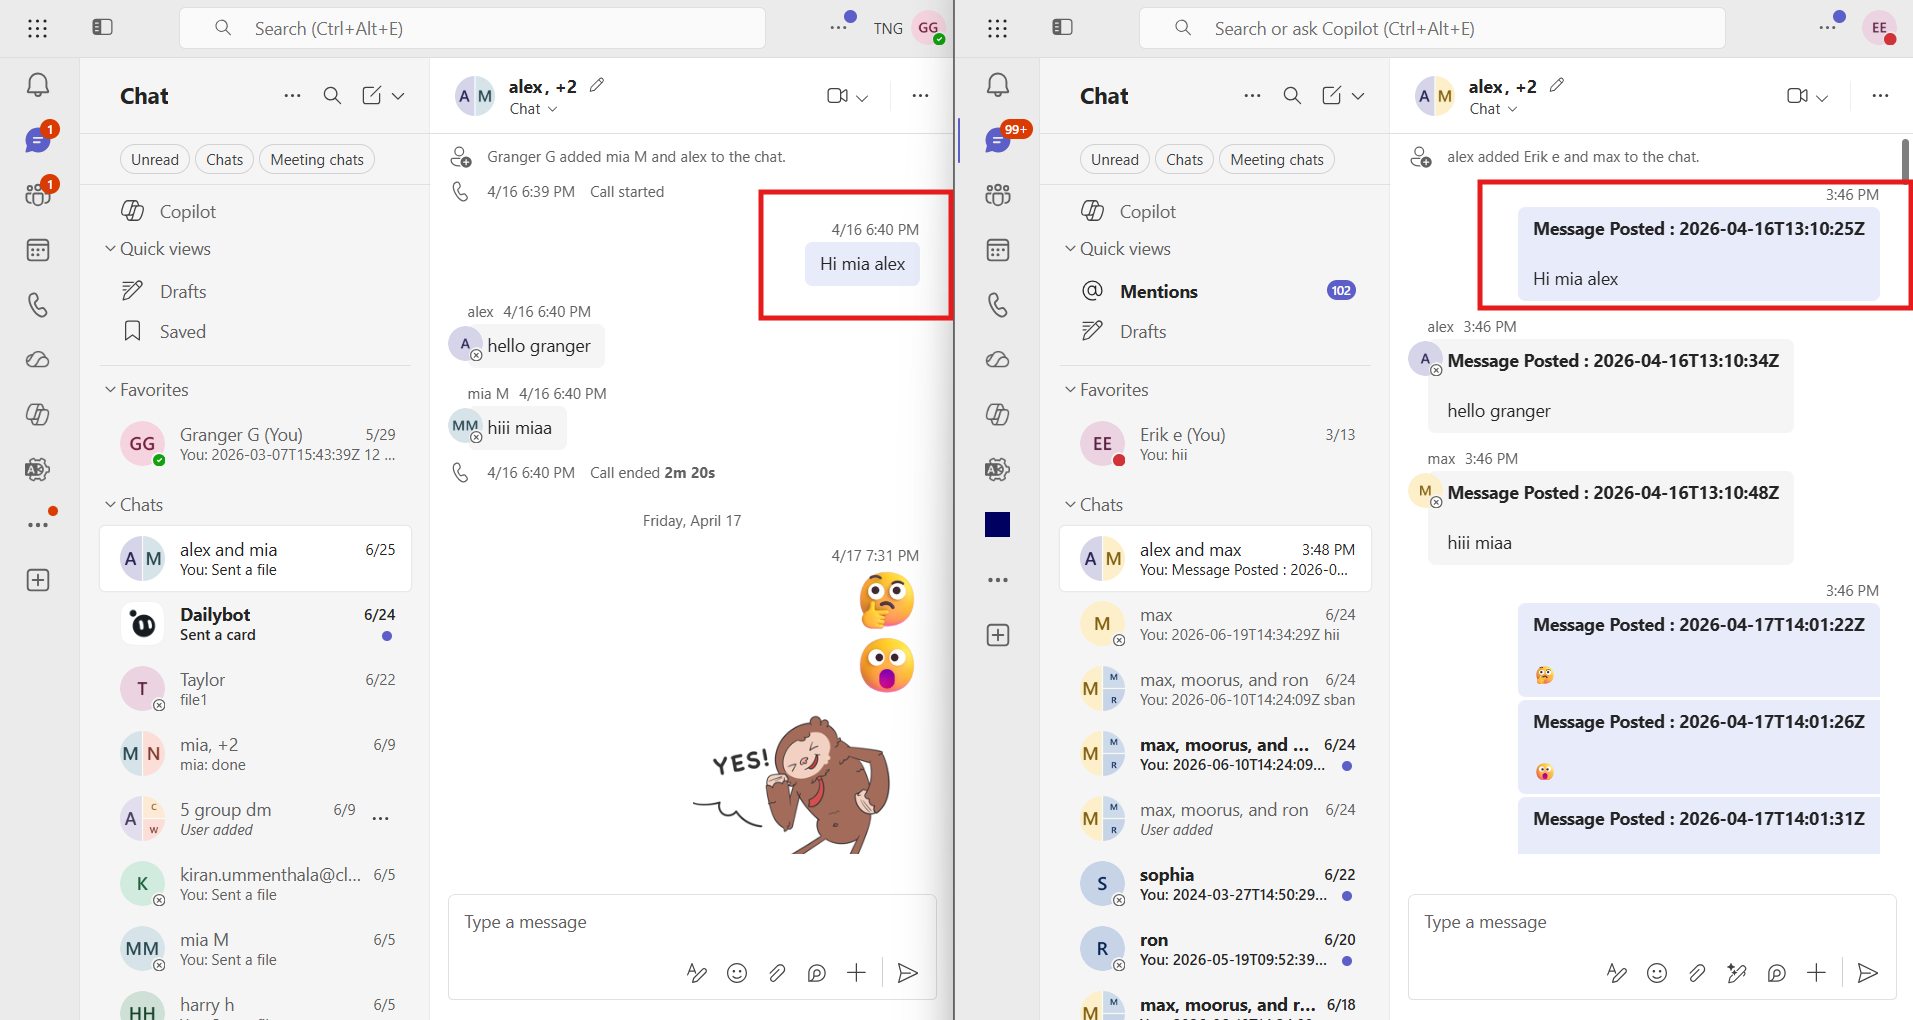The width and height of the screenshot is (1913, 1020).
Task: Open format pen icon in left compose box
Action: pyautogui.click(x=697, y=973)
